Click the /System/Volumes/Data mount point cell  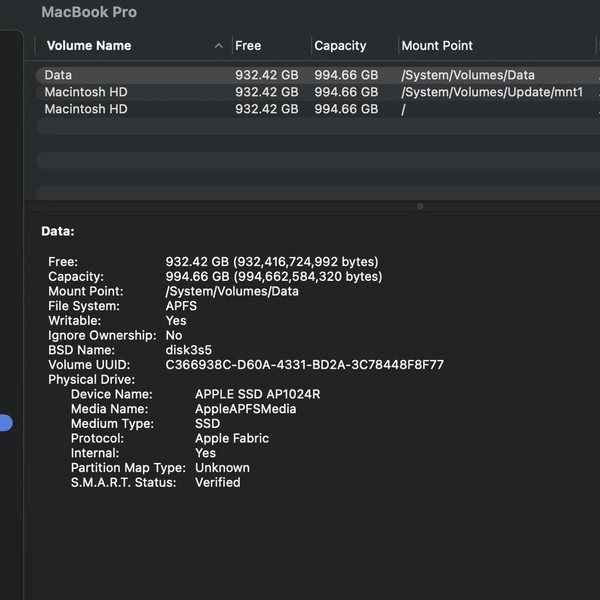click(468, 75)
